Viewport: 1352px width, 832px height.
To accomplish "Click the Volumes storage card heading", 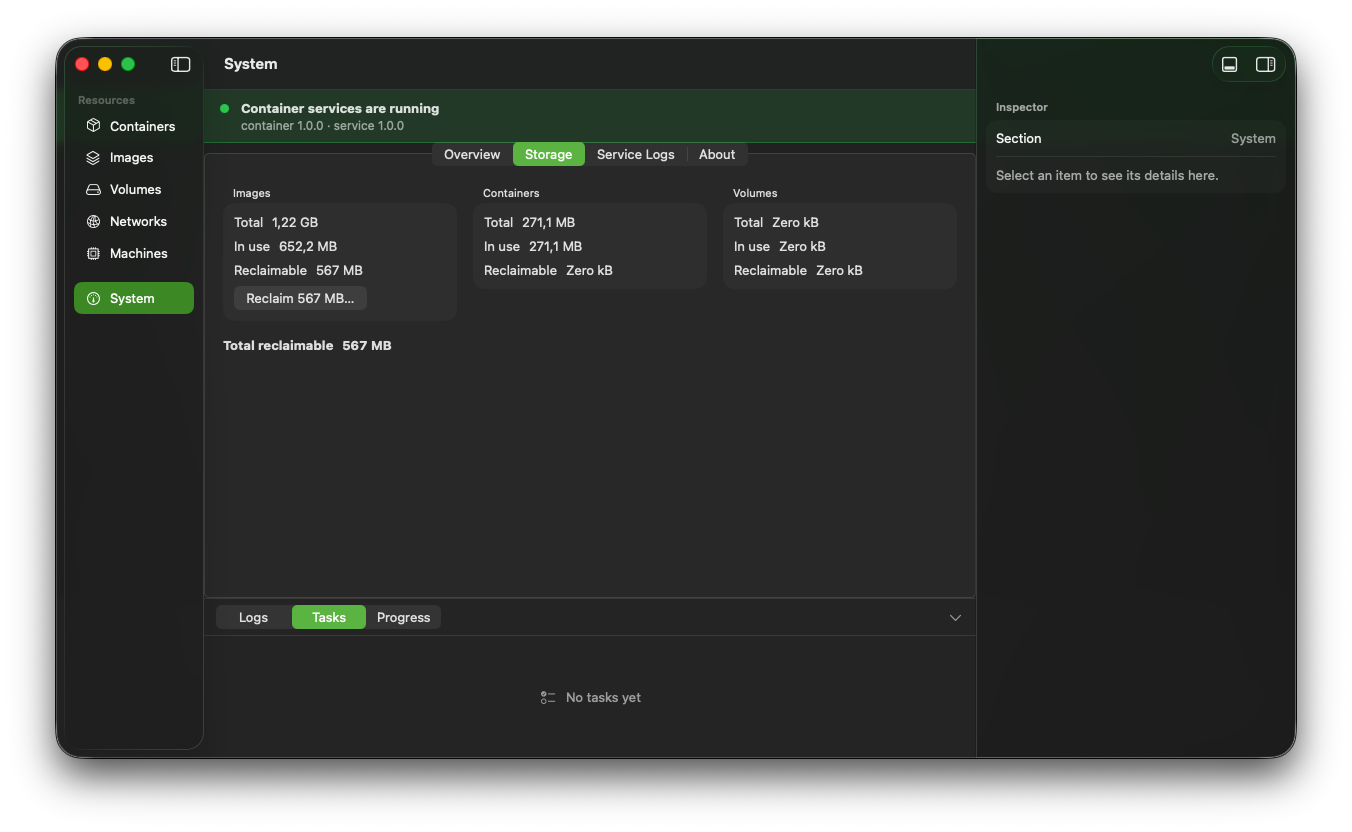I will [755, 193].
